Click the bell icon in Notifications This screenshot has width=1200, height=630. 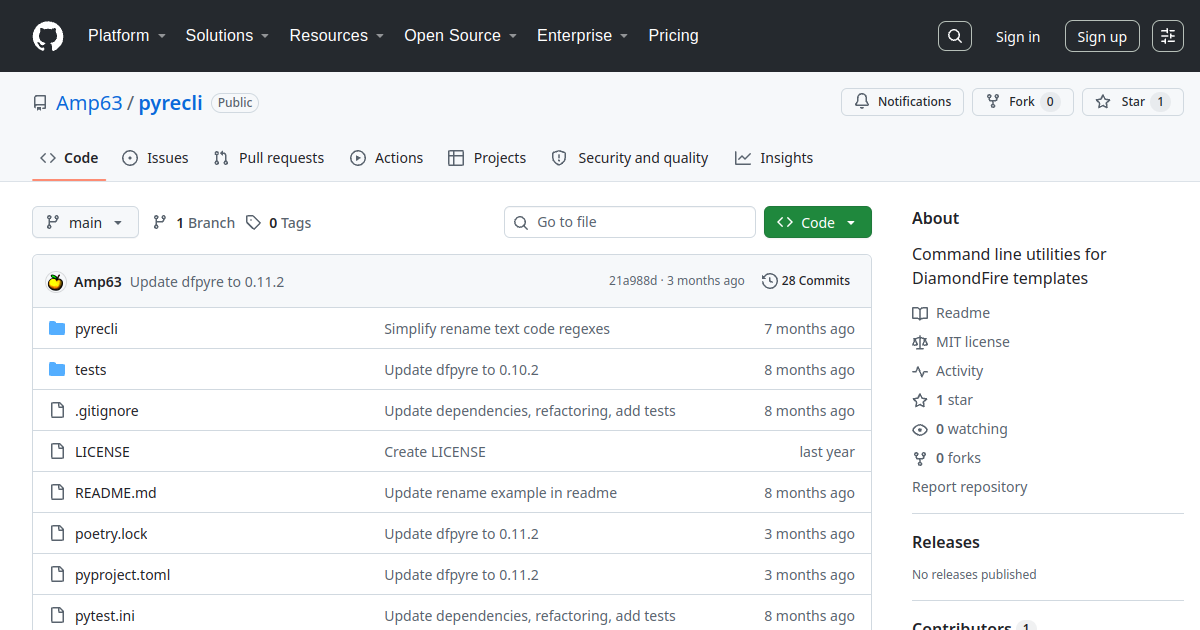(x=862, y=102)
